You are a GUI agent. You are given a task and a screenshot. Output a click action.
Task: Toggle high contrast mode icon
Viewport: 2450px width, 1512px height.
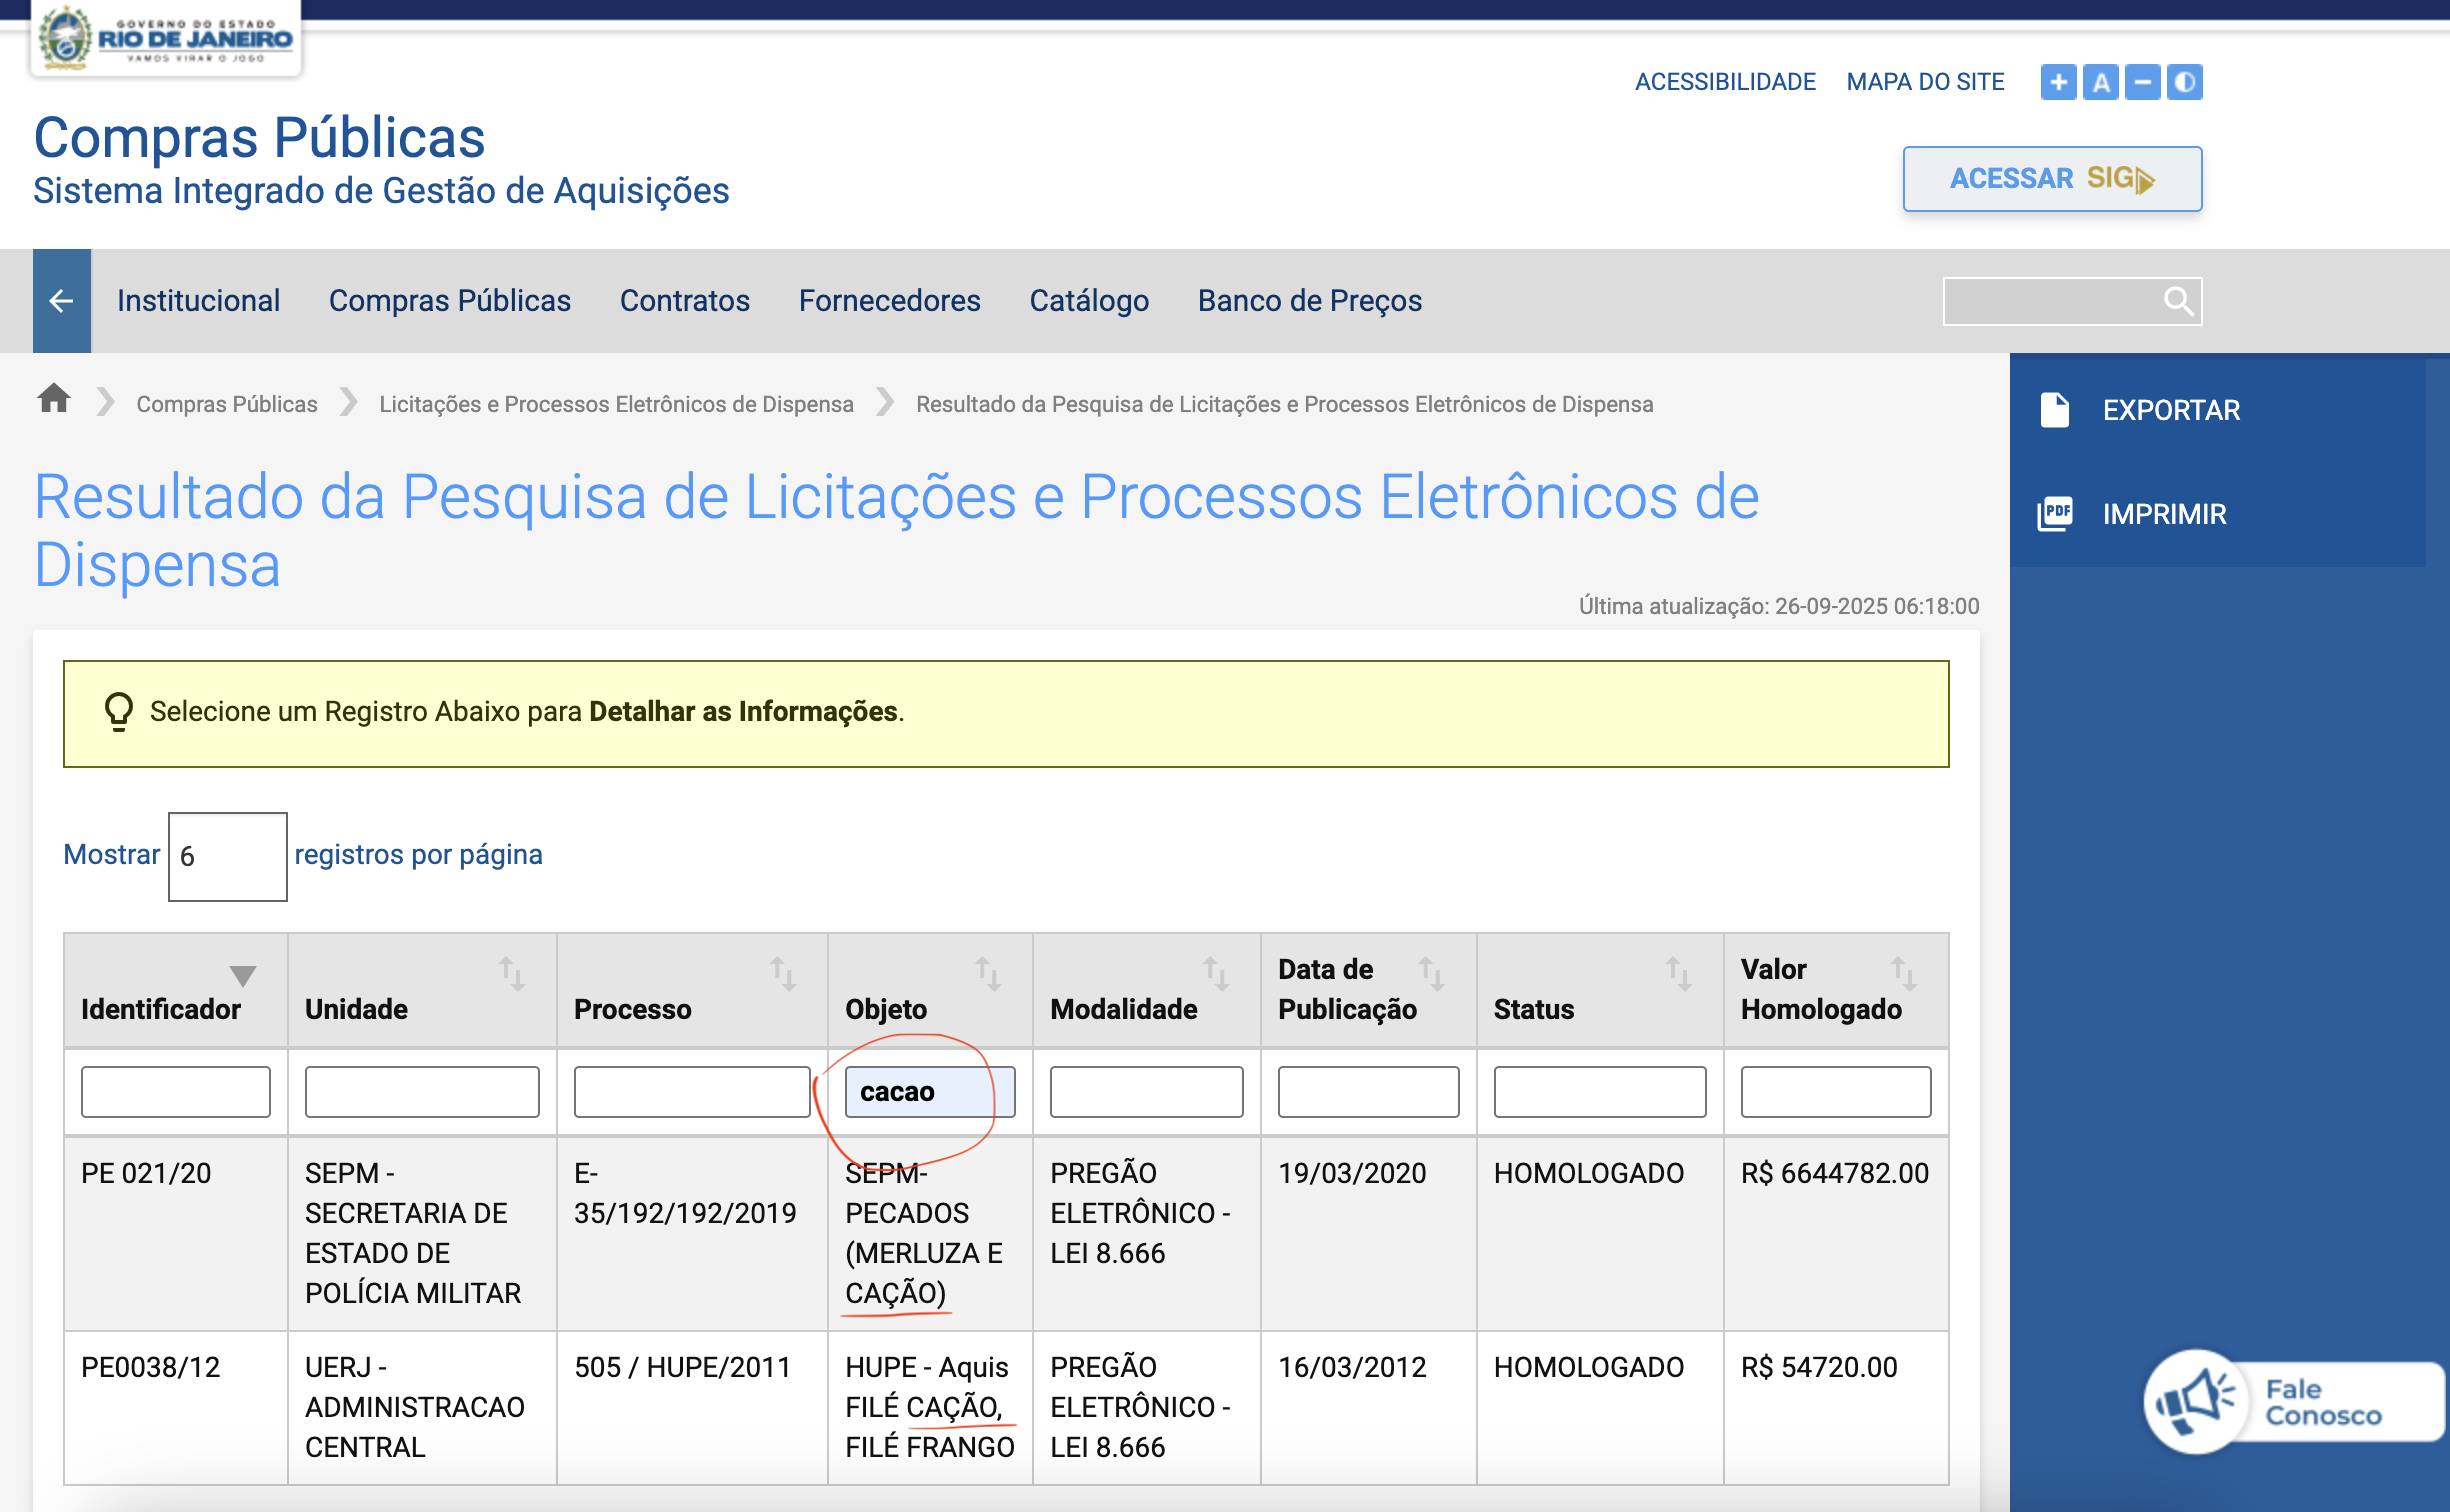(2184, 82)
